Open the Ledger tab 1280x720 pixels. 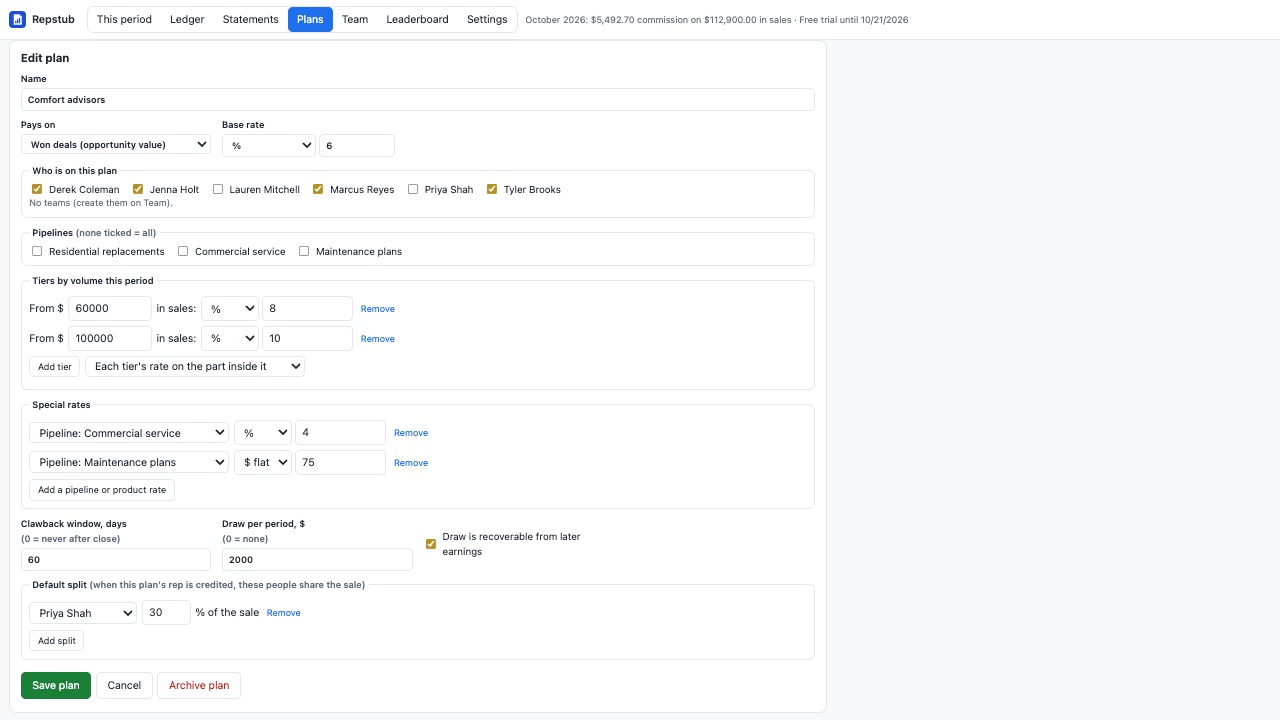(187, 19)
